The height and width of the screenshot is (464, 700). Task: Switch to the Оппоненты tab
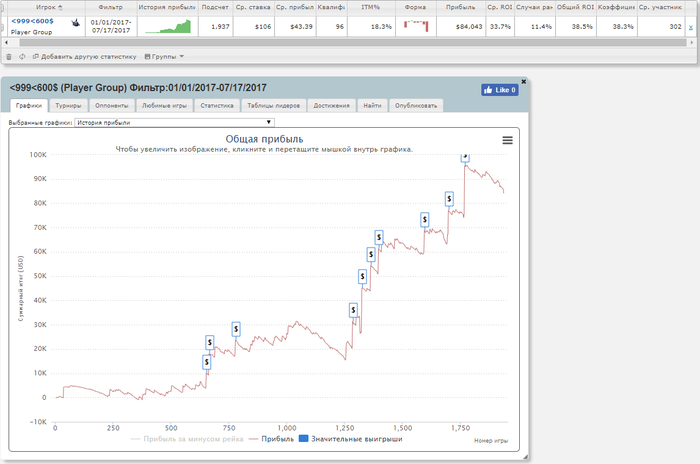click(x=112, y=106)
